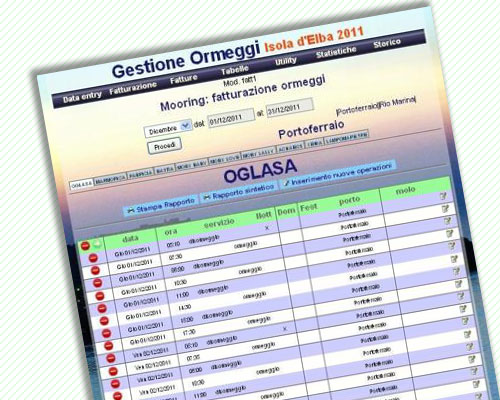The width and height of the screenshot is (500, 400).
Task: Delete the Gio 01/12/2011 14:30 row
Action: click(x=104, y=321)
